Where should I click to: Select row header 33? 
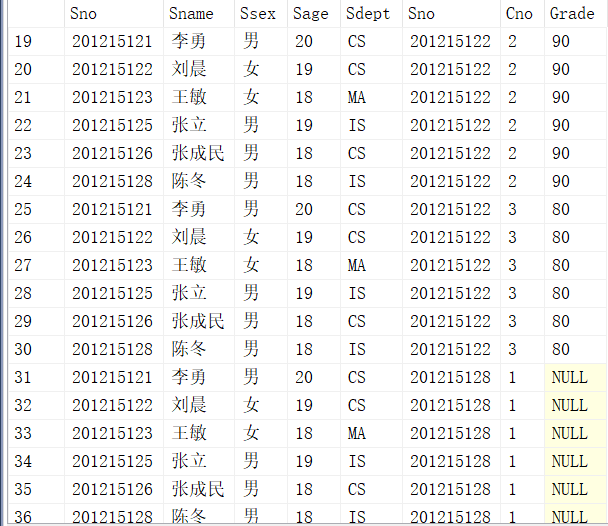(x=36, y=433)
